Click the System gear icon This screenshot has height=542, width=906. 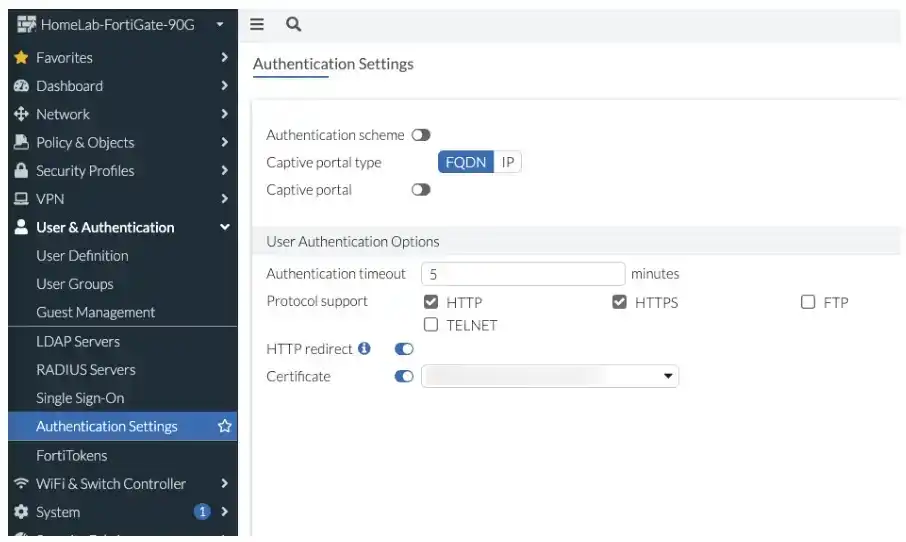21,511
